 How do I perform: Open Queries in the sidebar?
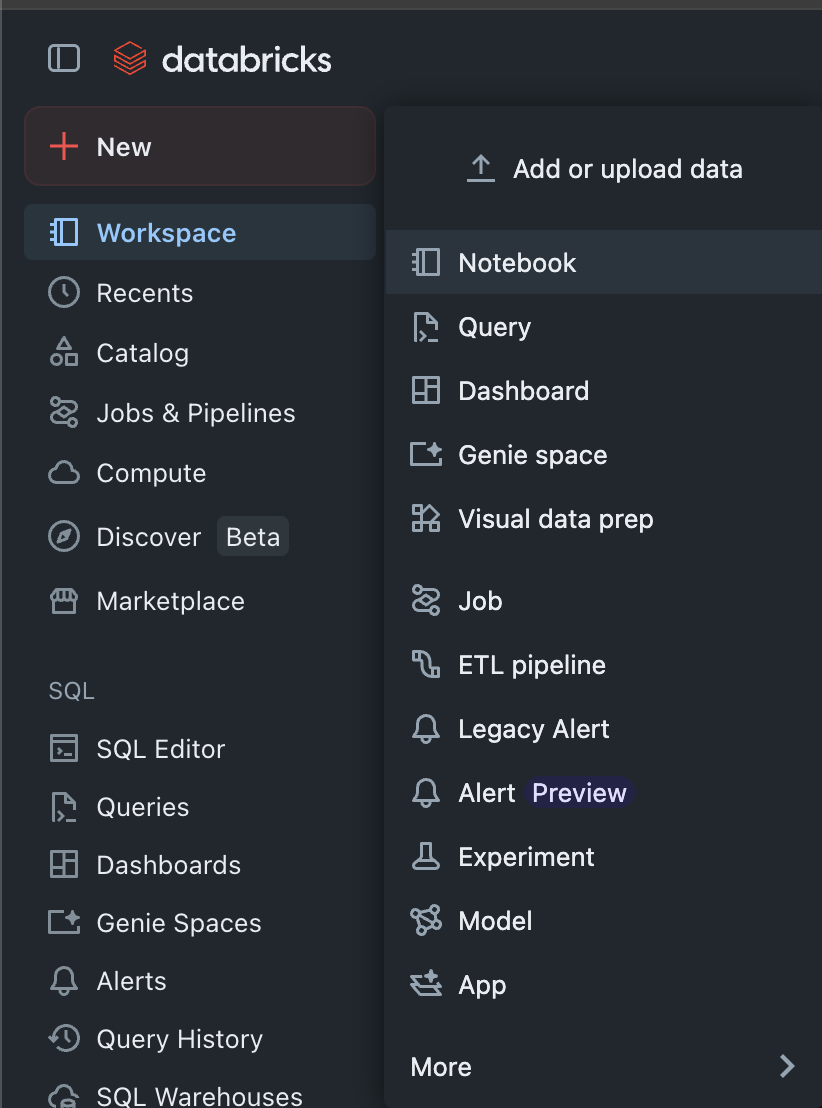click(200, 807)
